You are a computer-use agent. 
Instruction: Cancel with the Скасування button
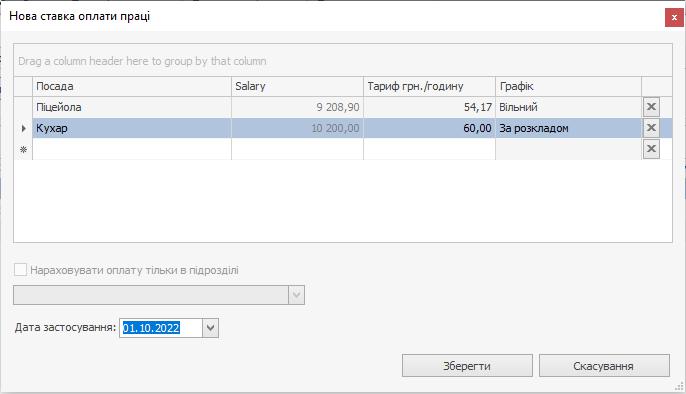604,366
